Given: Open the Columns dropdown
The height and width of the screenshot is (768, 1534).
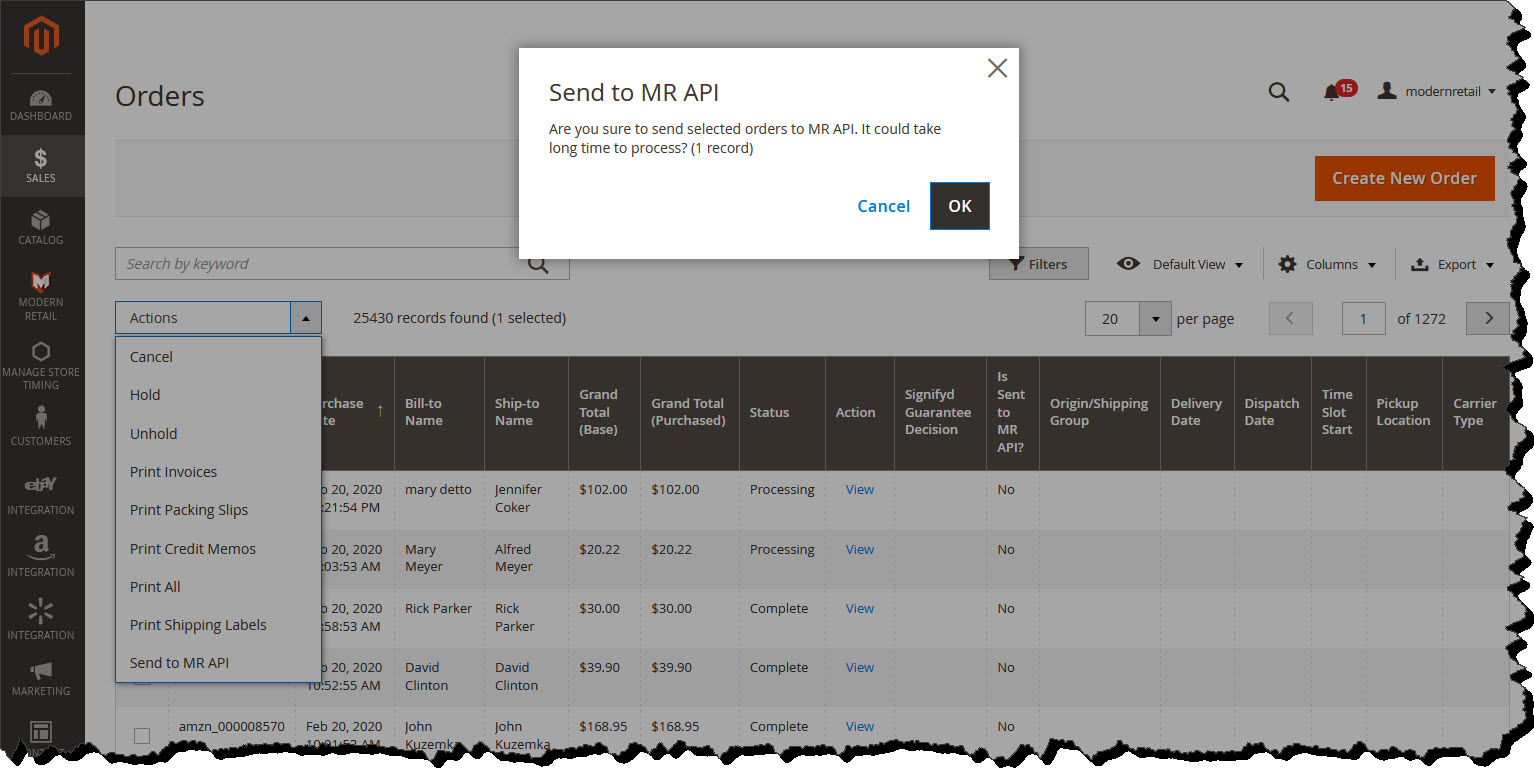Looking at the screenshot, I should [x=1327, y=264].
